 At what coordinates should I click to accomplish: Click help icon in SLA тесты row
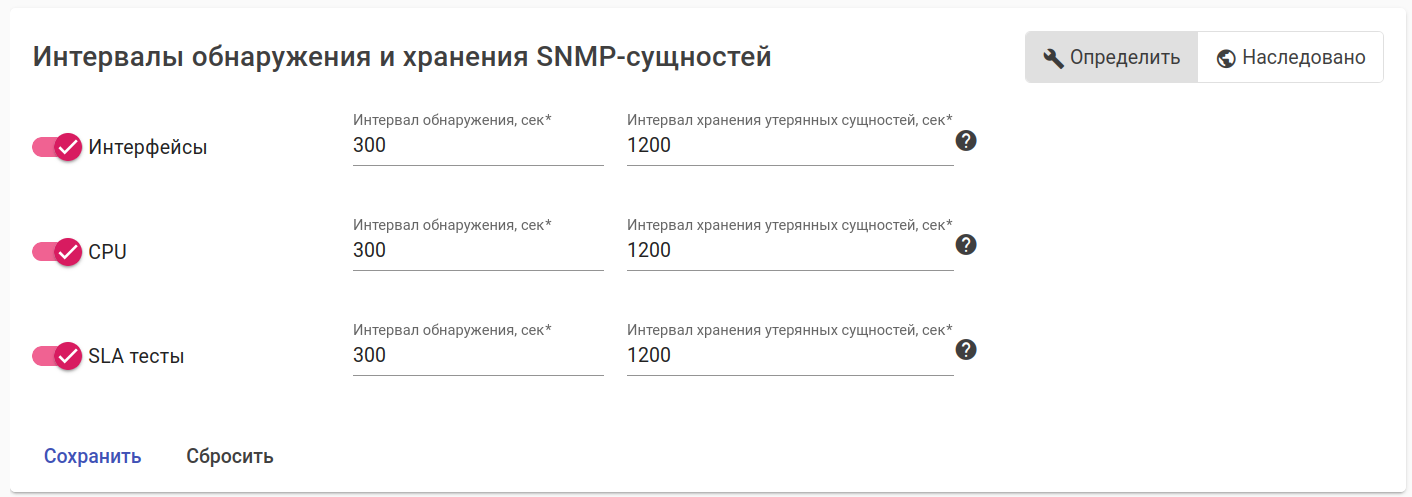(x=966, y=350)
